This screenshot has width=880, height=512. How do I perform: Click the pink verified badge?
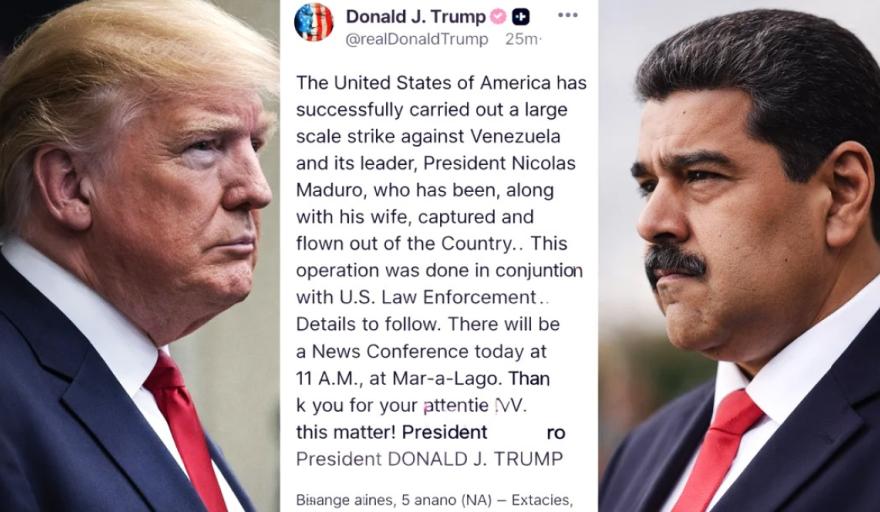[498, 17]
